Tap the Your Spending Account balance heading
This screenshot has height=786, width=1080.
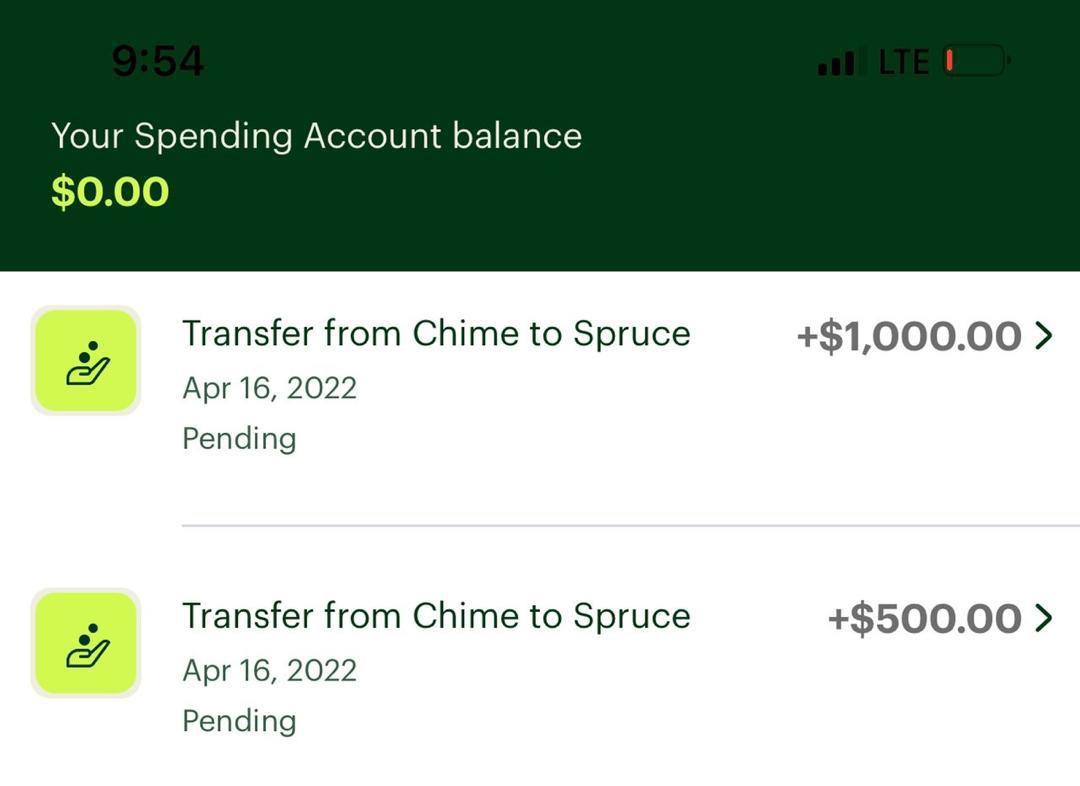[316, 135]
